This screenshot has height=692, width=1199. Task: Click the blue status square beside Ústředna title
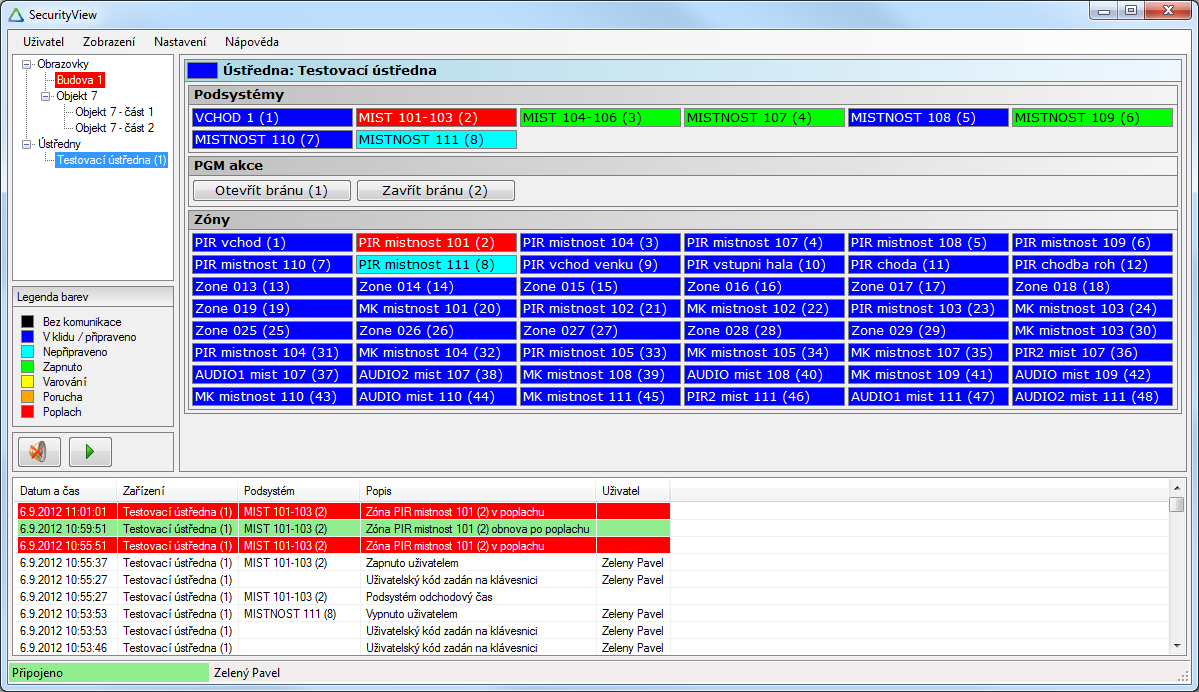(203, 71)
